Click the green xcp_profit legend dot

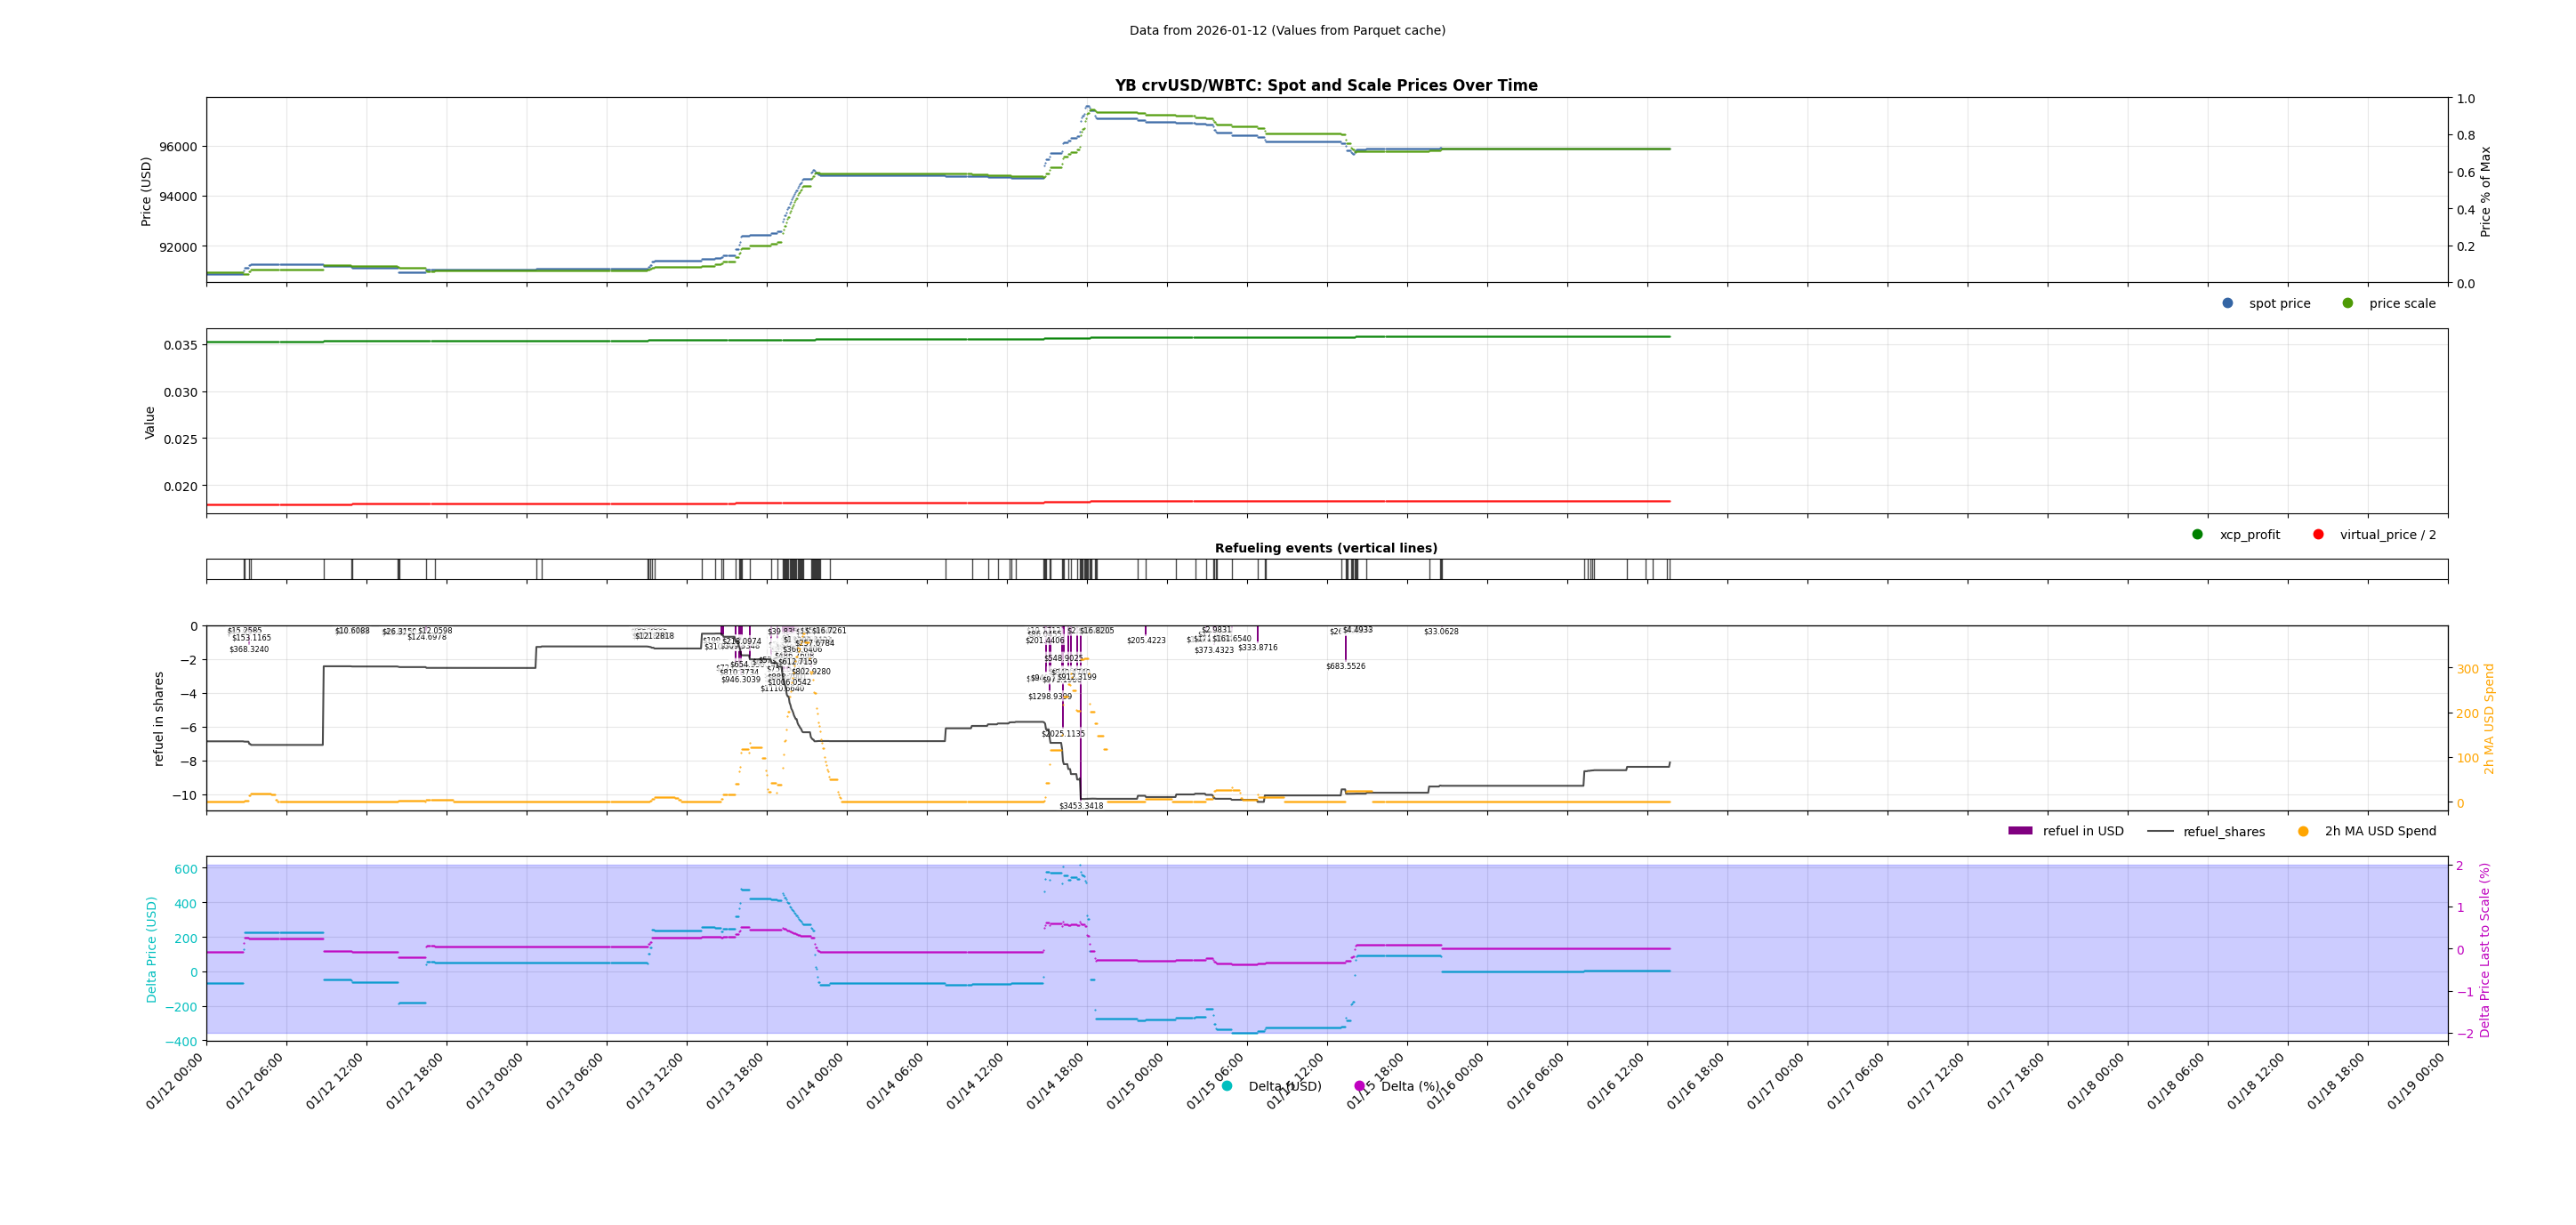pyautogui.click(x=2197, y=534)
